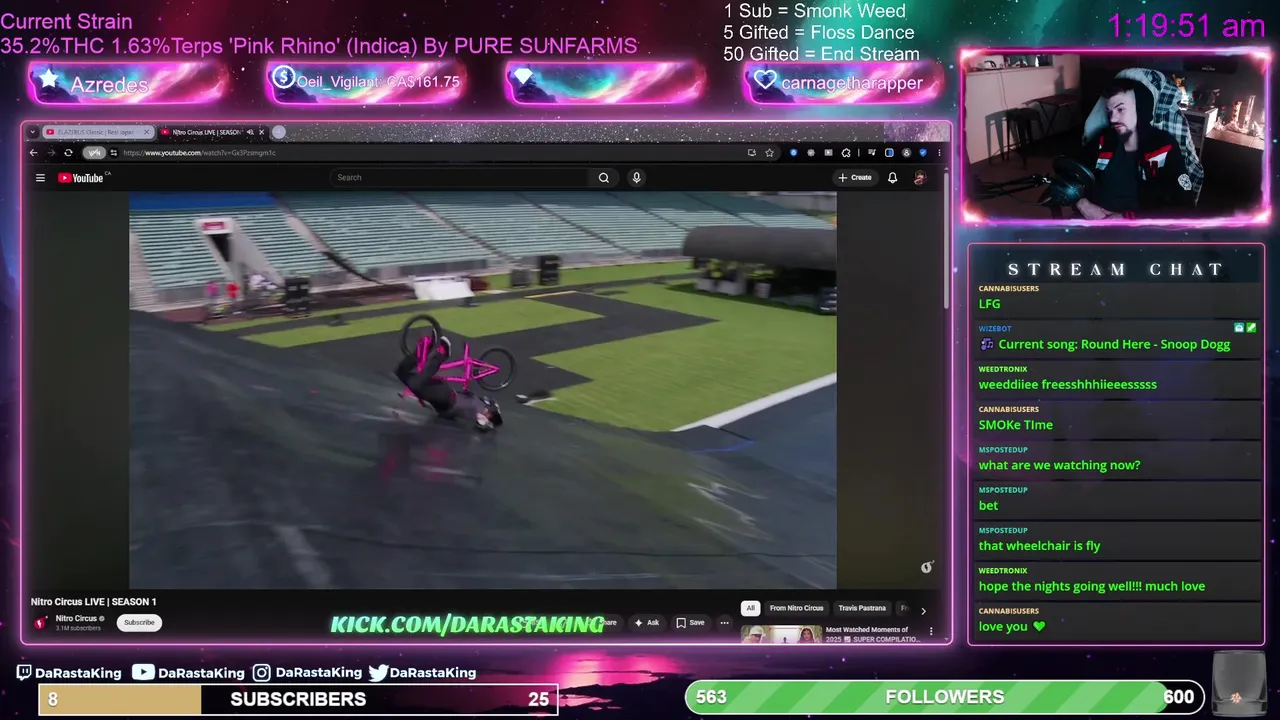Go to the YouTube home logo
The width and height of the screenshot is (1280, 720).
pos(81,178)
